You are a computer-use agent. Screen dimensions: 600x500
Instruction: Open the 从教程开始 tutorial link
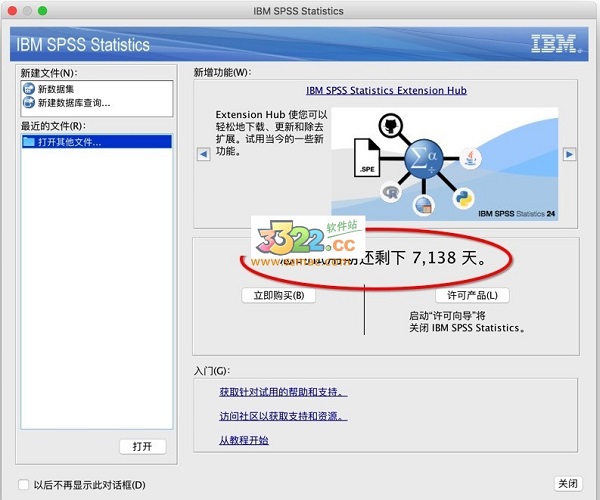point(244,440)
